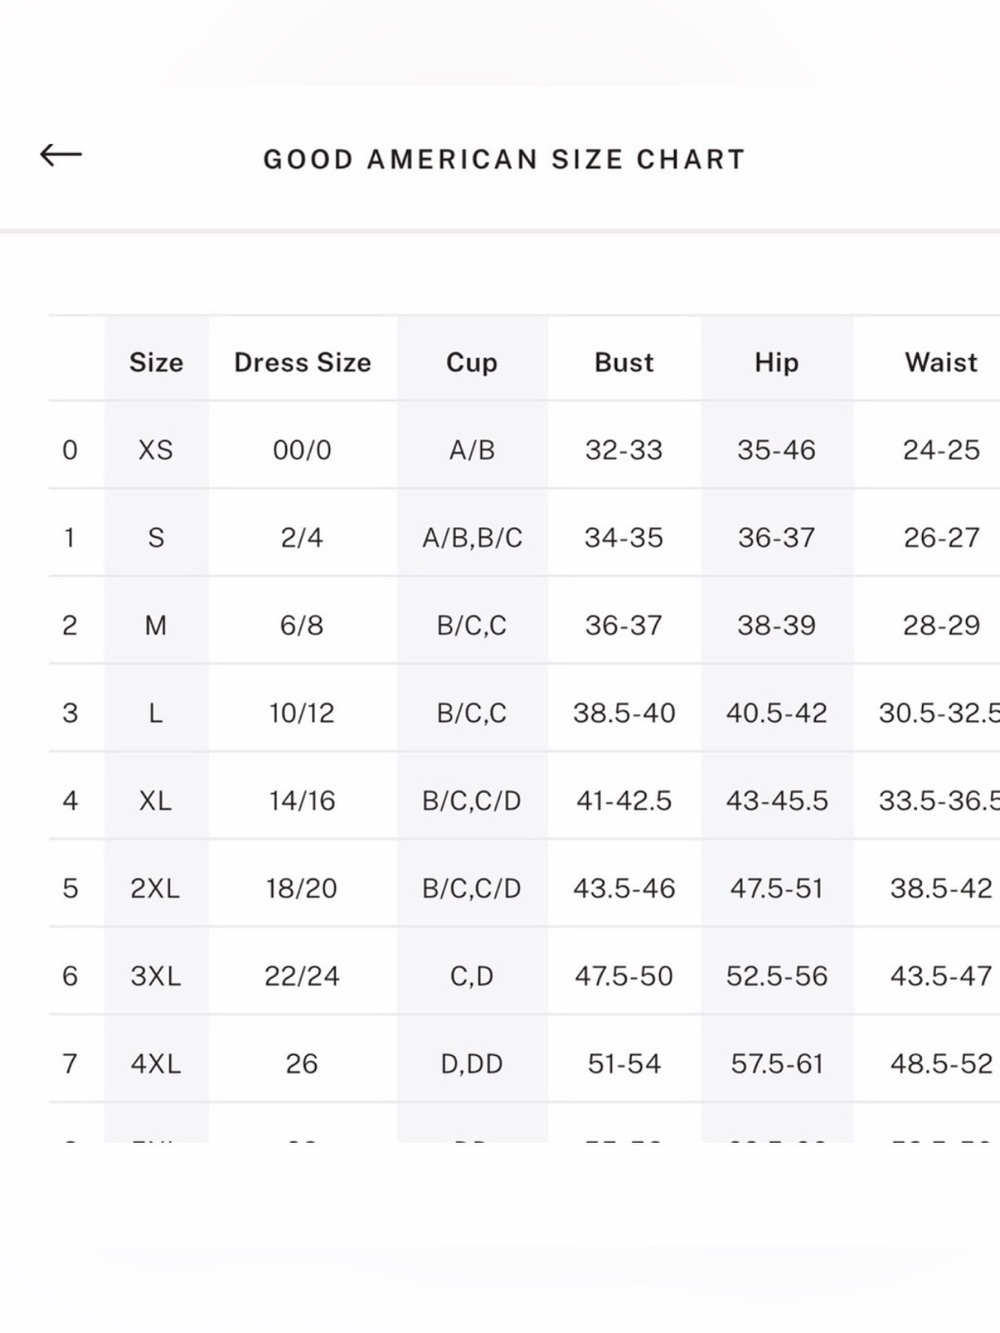Select the B/C,C cup cell in row M
The width and height of the screenshot is (1000, 1333).
(x=472, y=626)
